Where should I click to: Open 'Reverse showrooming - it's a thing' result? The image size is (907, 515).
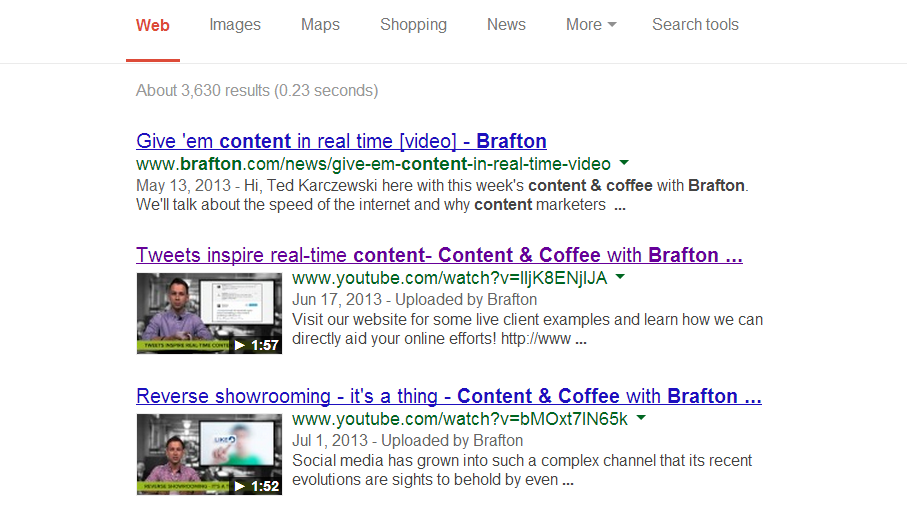tap(449, 396)
